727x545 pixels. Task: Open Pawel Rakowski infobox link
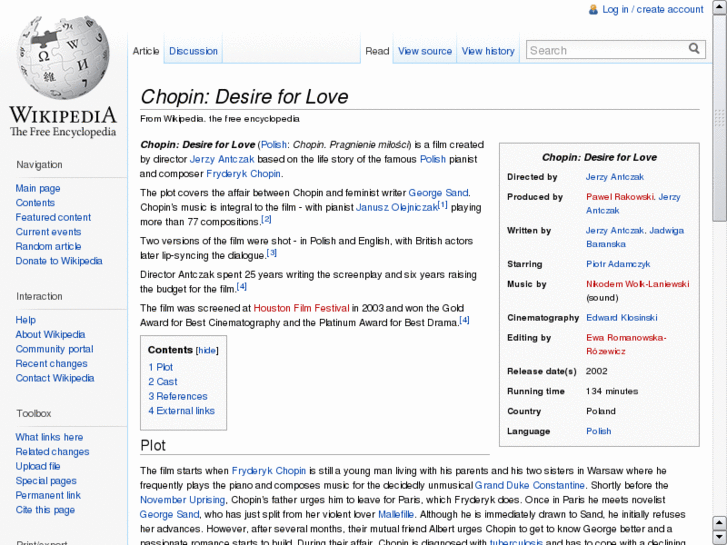tap(620, 197)
